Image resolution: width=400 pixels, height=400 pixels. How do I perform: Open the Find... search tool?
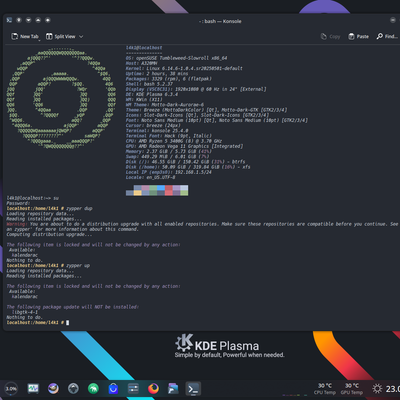pos(387,36)
